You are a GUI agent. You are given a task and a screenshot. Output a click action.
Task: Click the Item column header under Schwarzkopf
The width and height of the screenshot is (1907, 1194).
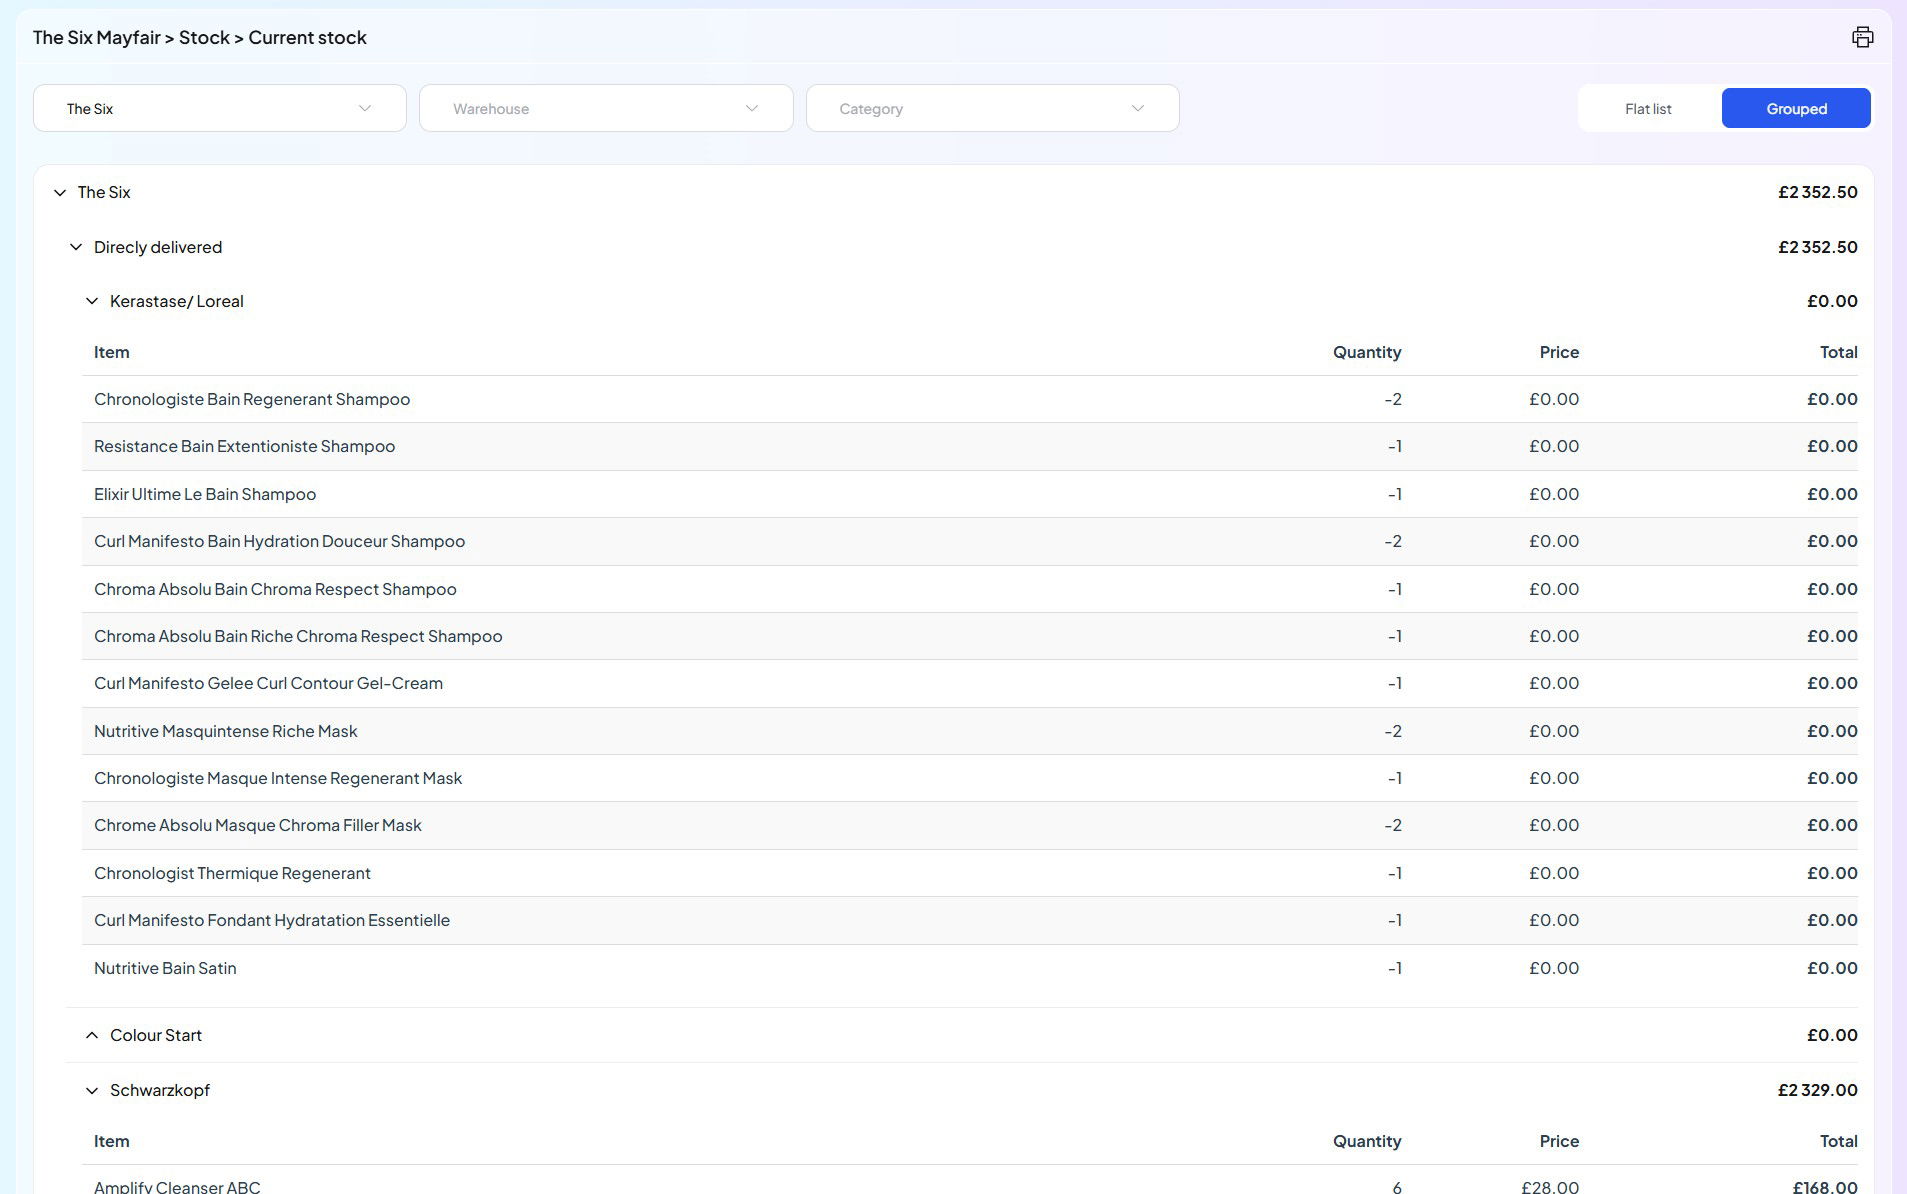(111, 1141)
